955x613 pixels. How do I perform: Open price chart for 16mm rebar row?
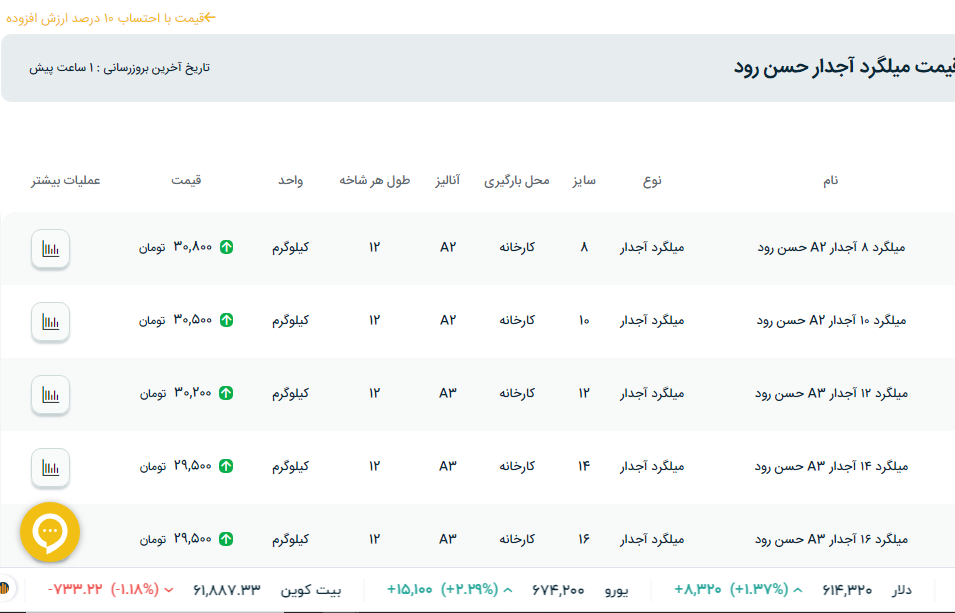coord(50,538)
